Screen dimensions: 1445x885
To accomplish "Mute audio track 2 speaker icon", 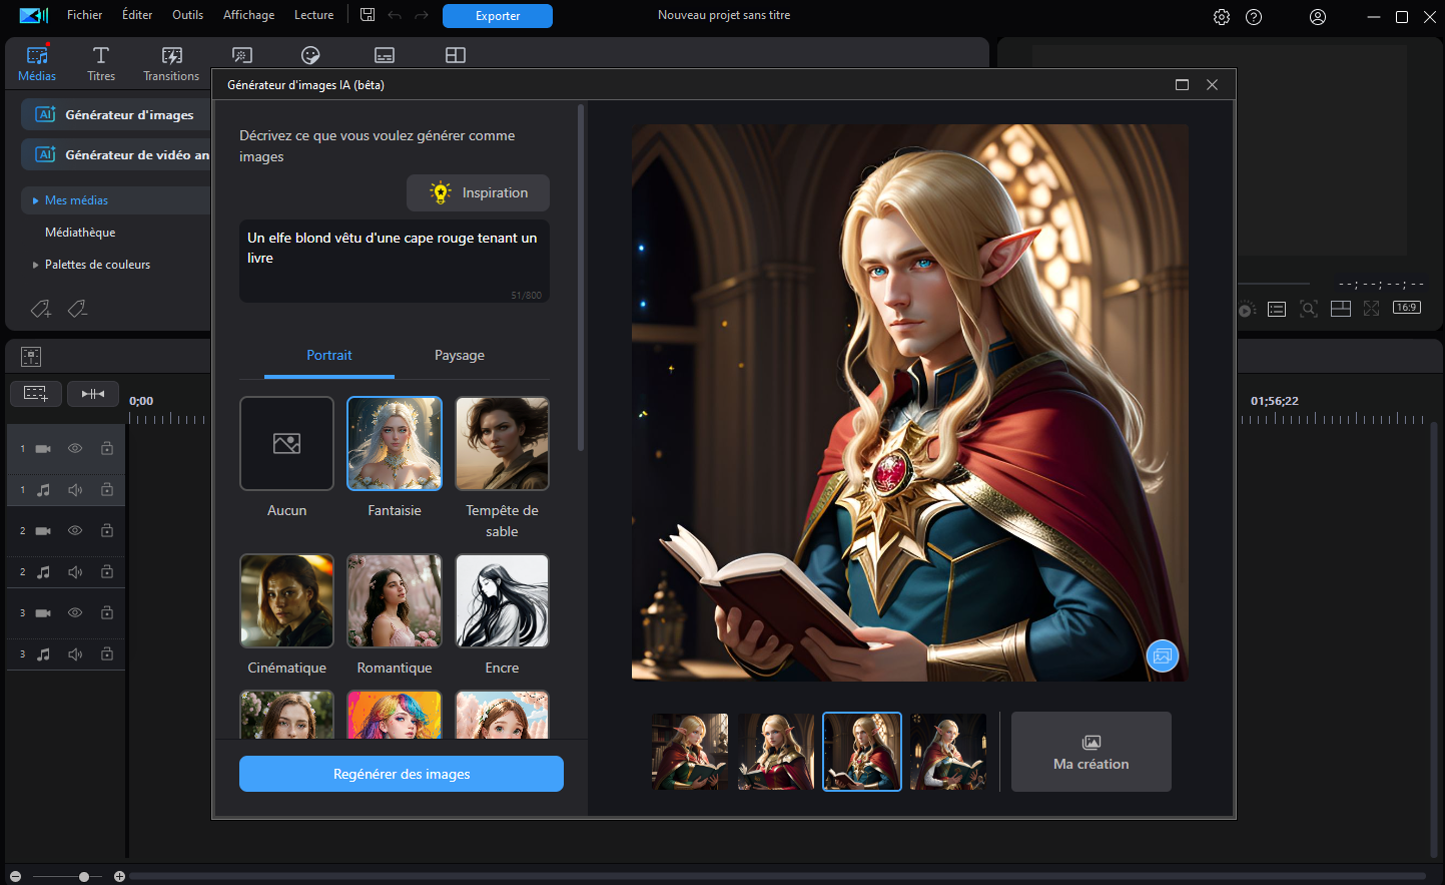I will [75, 572].
